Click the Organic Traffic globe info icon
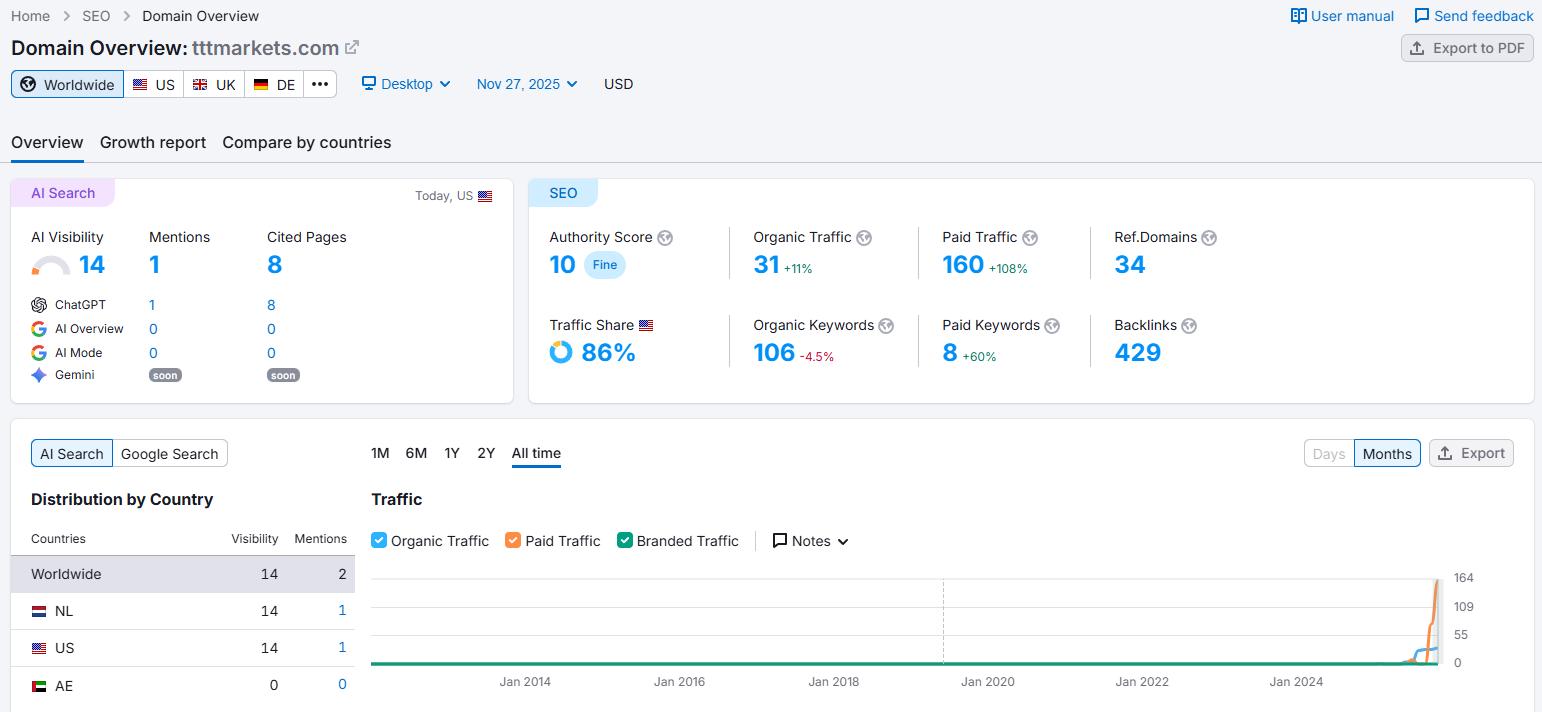The image size is (1542, 712). [x=864, y=238]
